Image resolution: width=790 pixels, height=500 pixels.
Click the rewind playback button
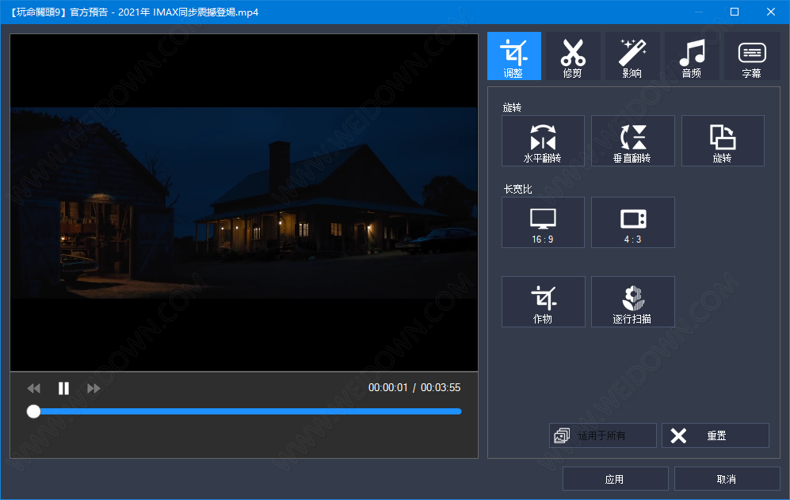34,388
